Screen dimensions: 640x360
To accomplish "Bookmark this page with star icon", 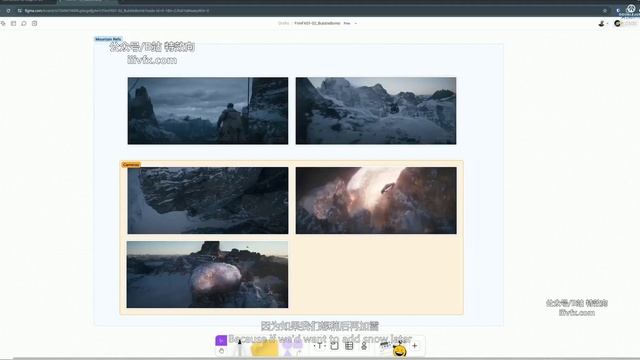I will [x=605, y=11].
